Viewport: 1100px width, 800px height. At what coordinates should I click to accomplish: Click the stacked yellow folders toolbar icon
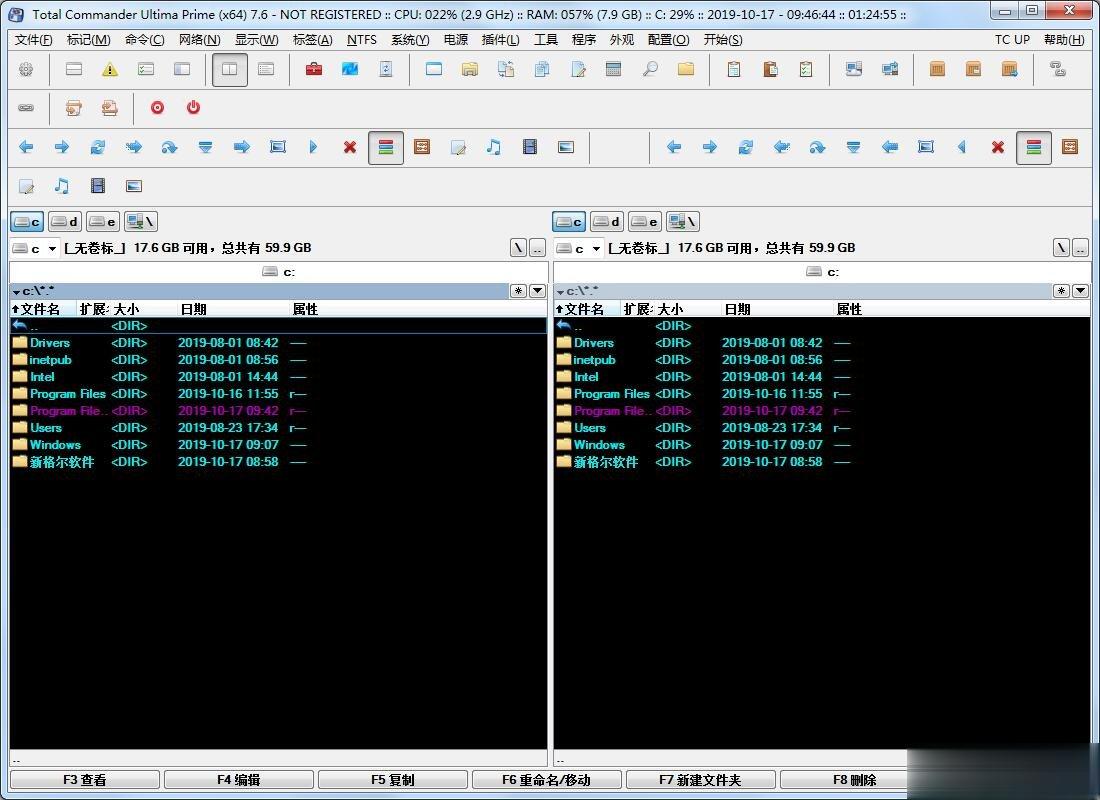point(469,69)
